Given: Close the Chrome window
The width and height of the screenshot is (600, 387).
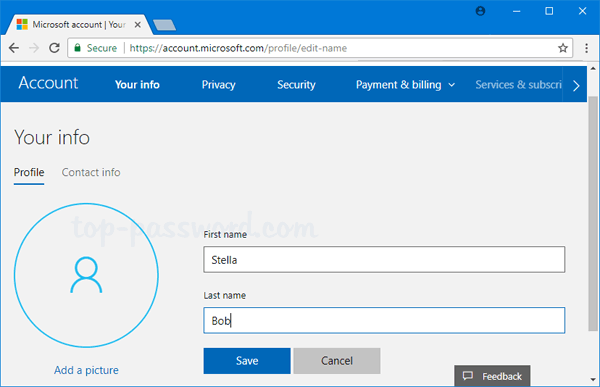Looking at the screenshot, I should pyautogui.click(x=582, y=11).
